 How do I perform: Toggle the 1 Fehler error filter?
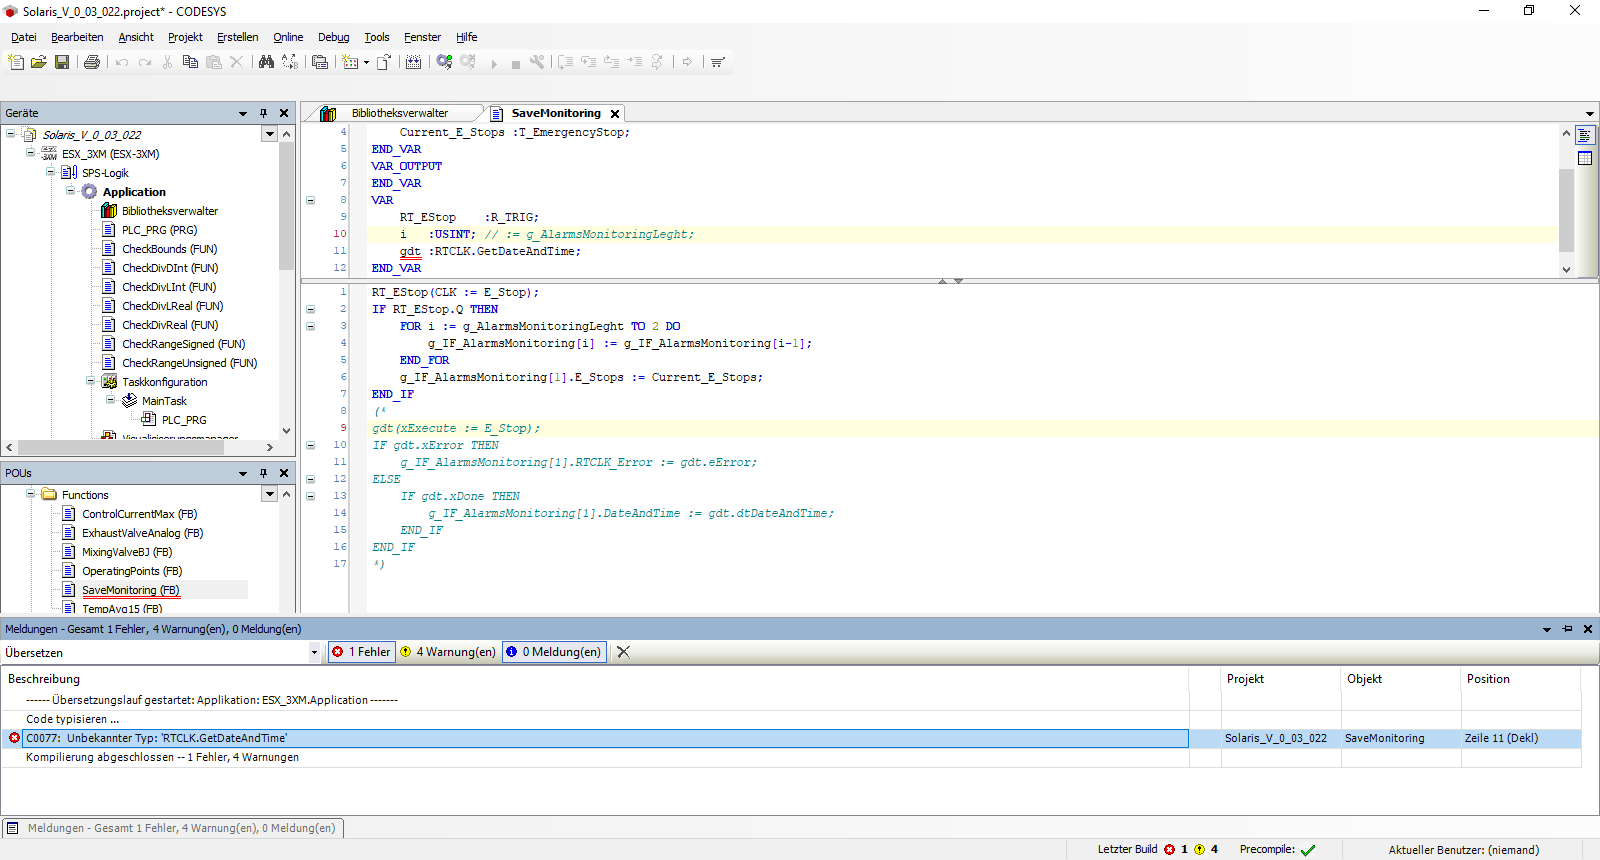pyautogui.click(x=361, y=652)
